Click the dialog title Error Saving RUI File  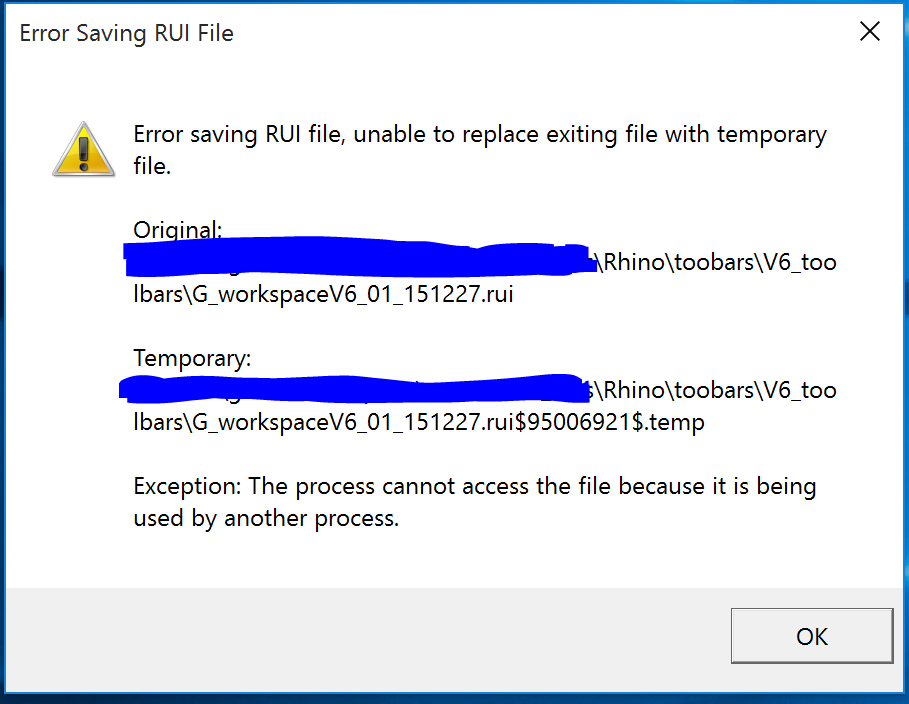point(126,33)
